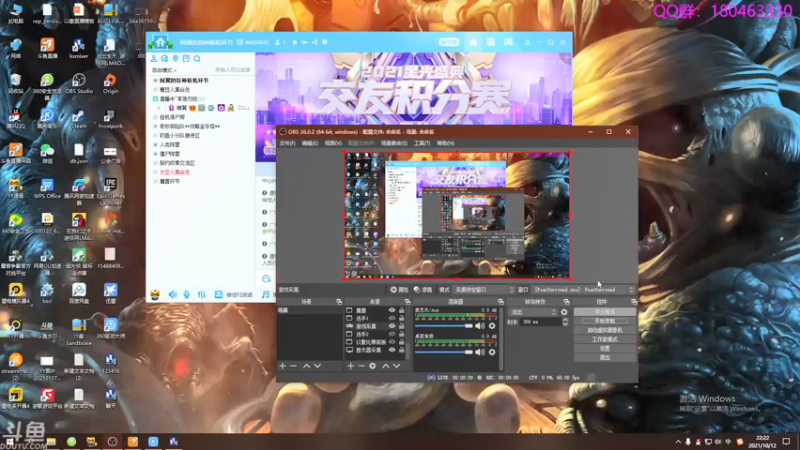Remove selected scene with minus icon
Screen dimensions: 800x450
(293, 366)
